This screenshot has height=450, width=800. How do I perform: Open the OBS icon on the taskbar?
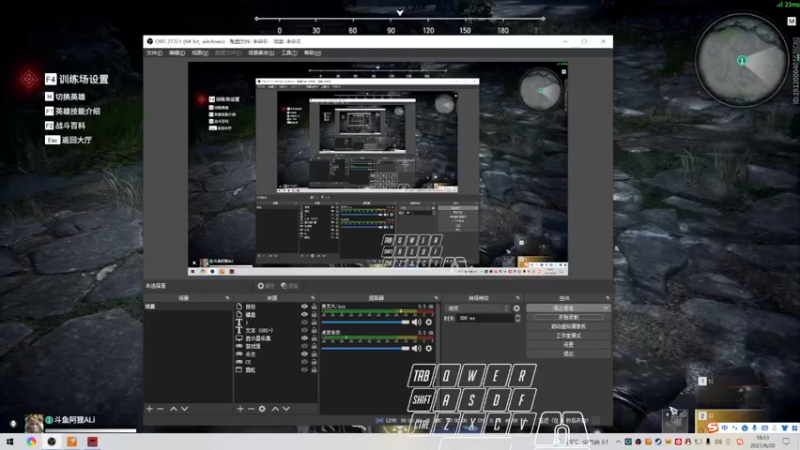pyautogui.click(x=52, y=442)
